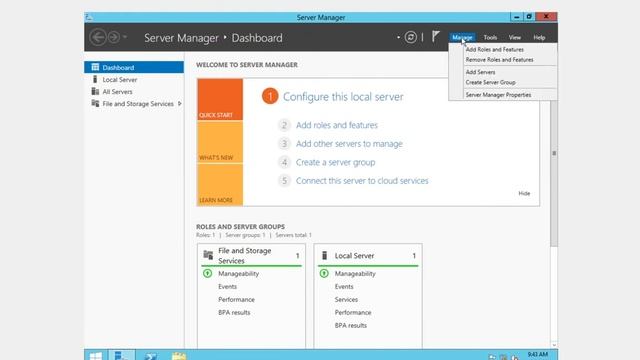
Task: Open the navigation history dropdown arrow
Action: click(x=125, y=37)
